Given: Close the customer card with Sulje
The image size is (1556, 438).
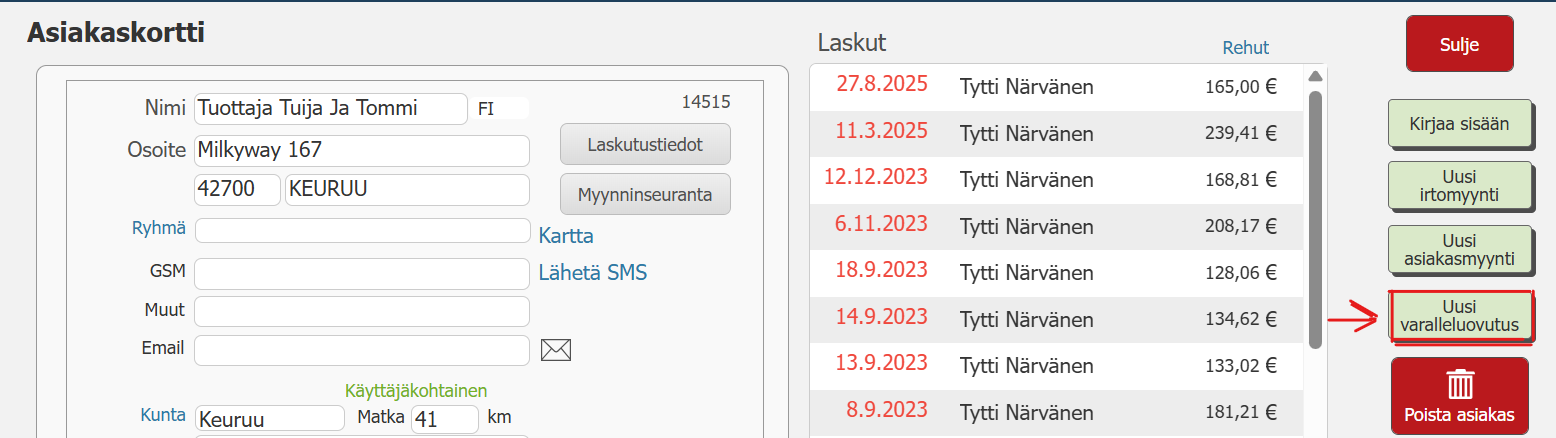Looking at the screenshot, I should [x=1459, y=44].
